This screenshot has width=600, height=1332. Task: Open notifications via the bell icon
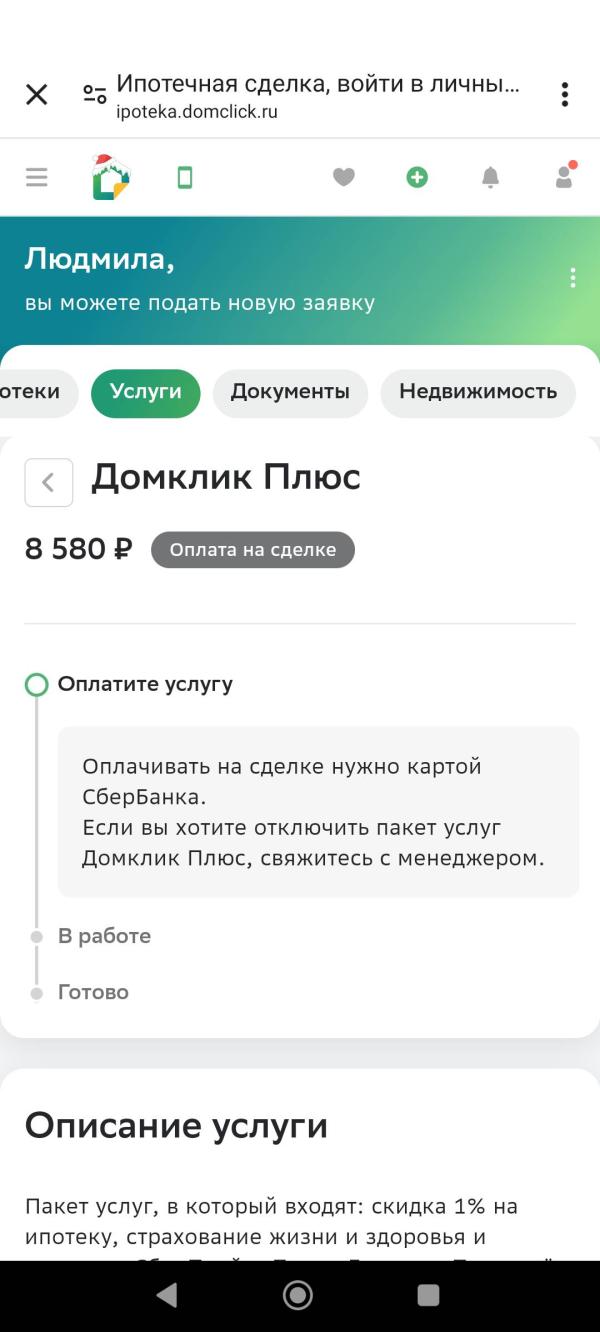pos(491,176)
